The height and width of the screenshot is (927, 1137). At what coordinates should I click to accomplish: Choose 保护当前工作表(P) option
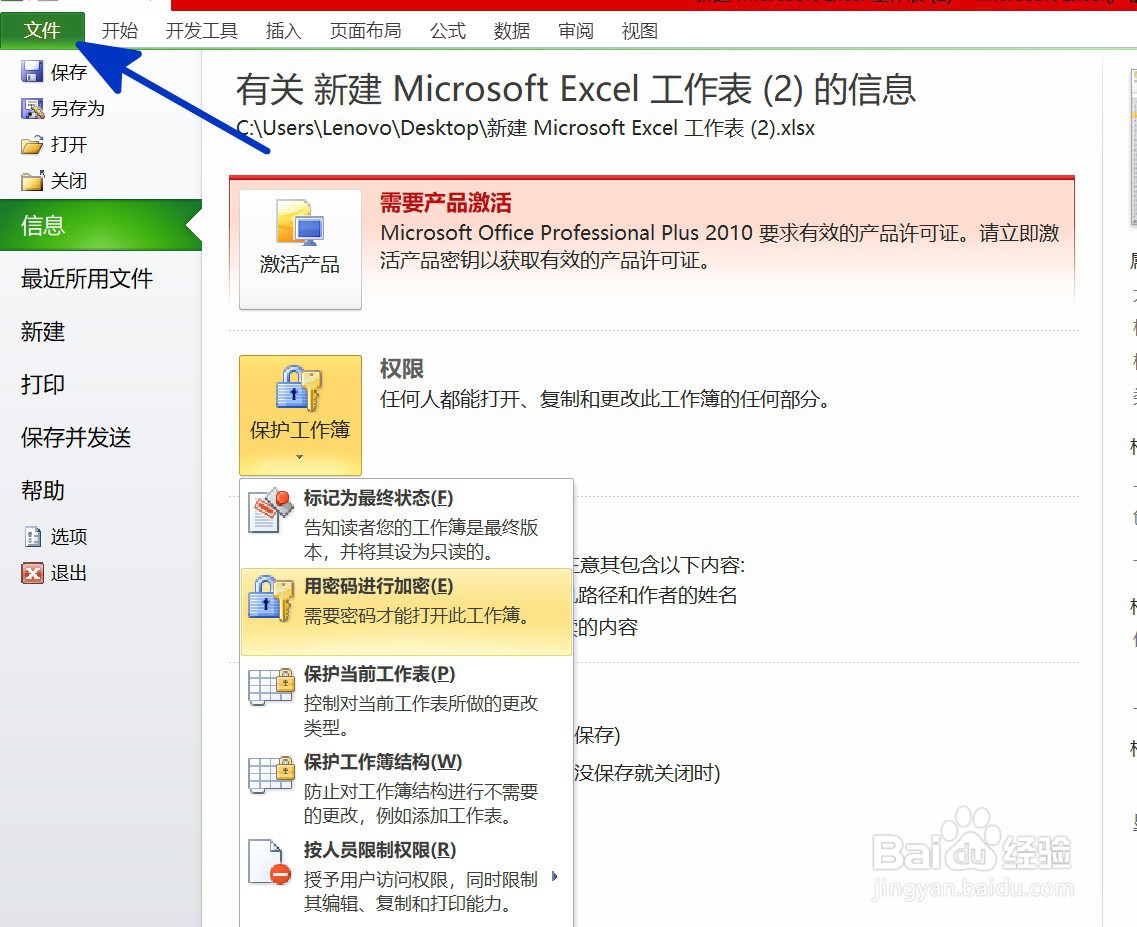click(x=406, y=699)
